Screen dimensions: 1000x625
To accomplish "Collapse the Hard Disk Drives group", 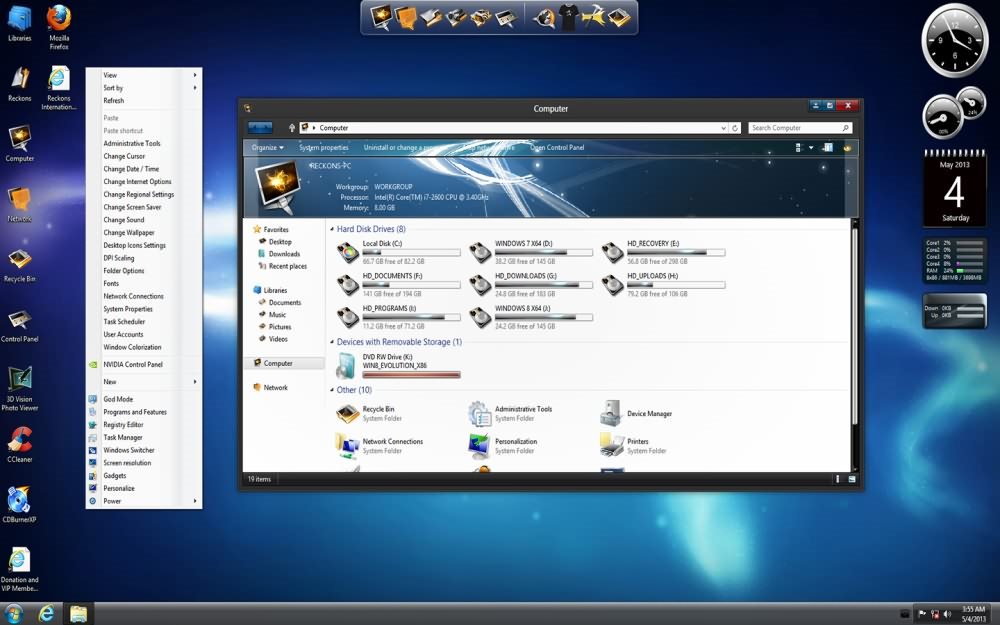I will pyautogui.click(x=332, y=229).
